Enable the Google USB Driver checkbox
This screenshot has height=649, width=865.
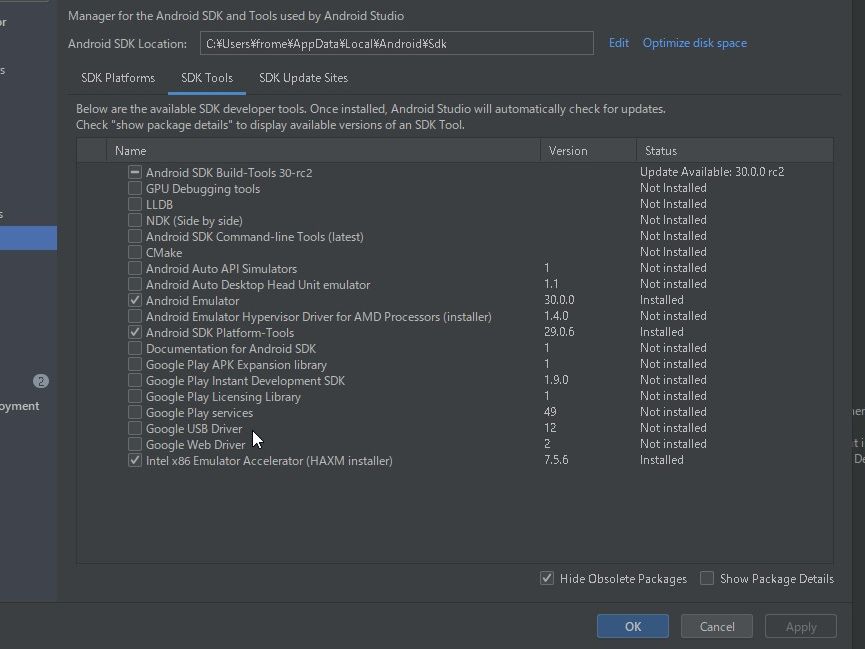click(135, 429)
